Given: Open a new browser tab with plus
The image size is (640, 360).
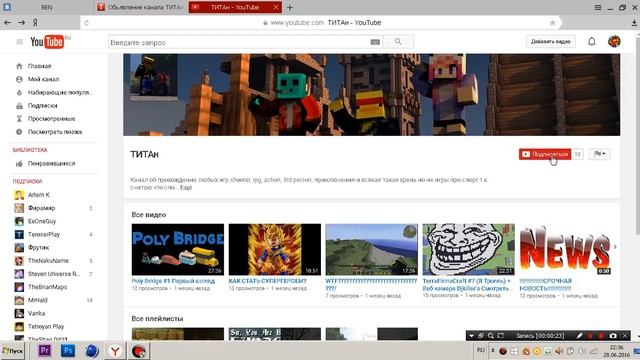Looking at the screenshot, I should click(x=289, y=7).
